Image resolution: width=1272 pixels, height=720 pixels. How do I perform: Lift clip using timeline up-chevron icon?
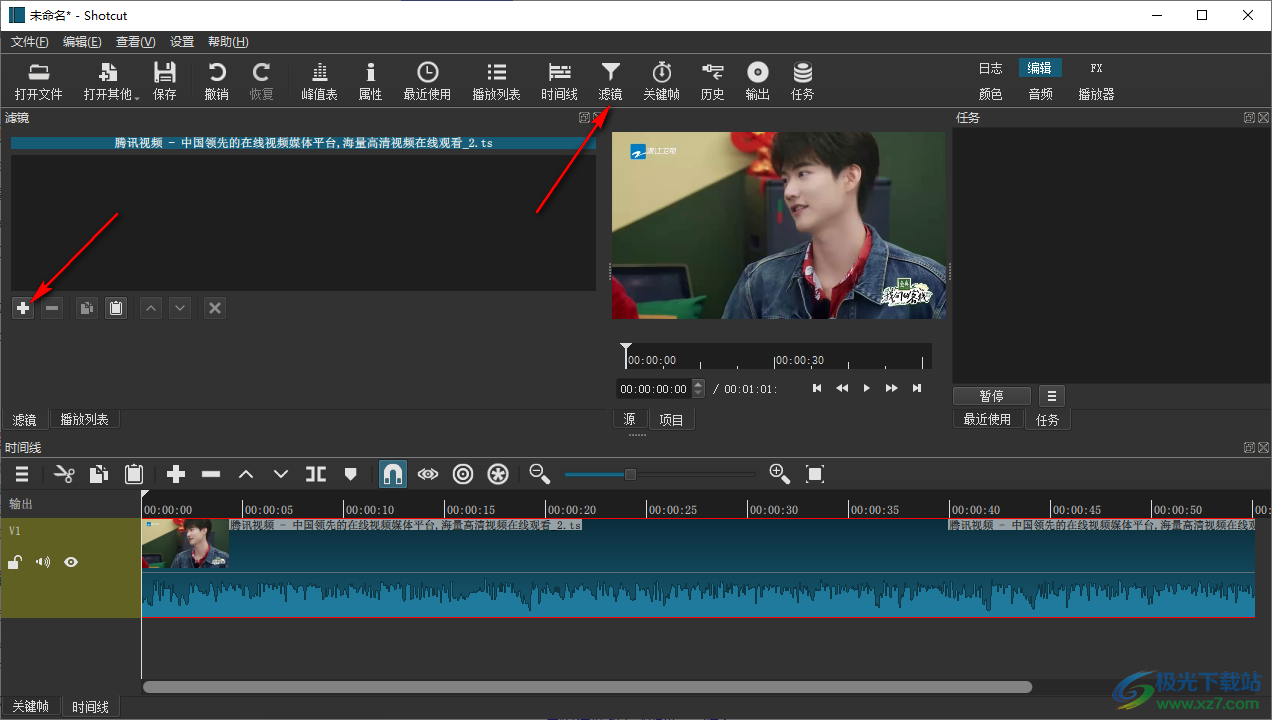[246, 474]
